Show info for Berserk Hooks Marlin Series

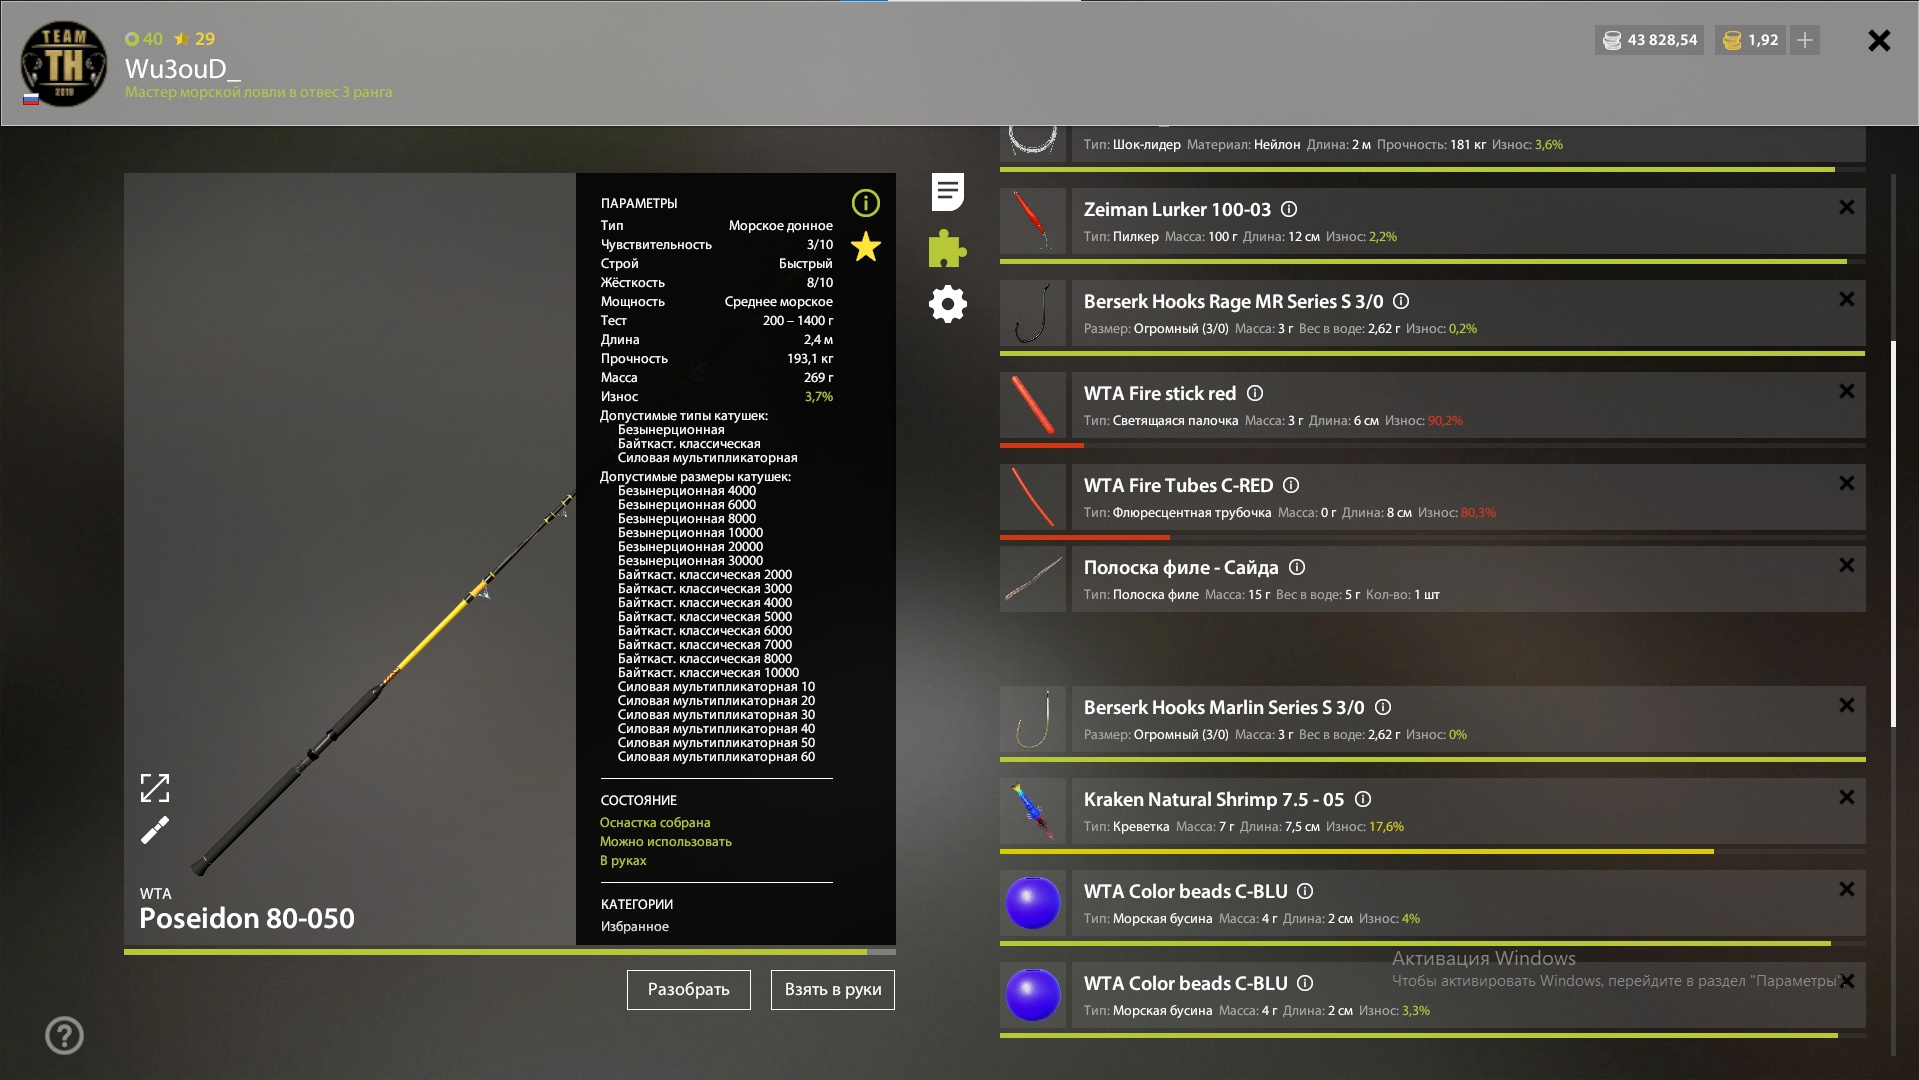[1383, 707]
